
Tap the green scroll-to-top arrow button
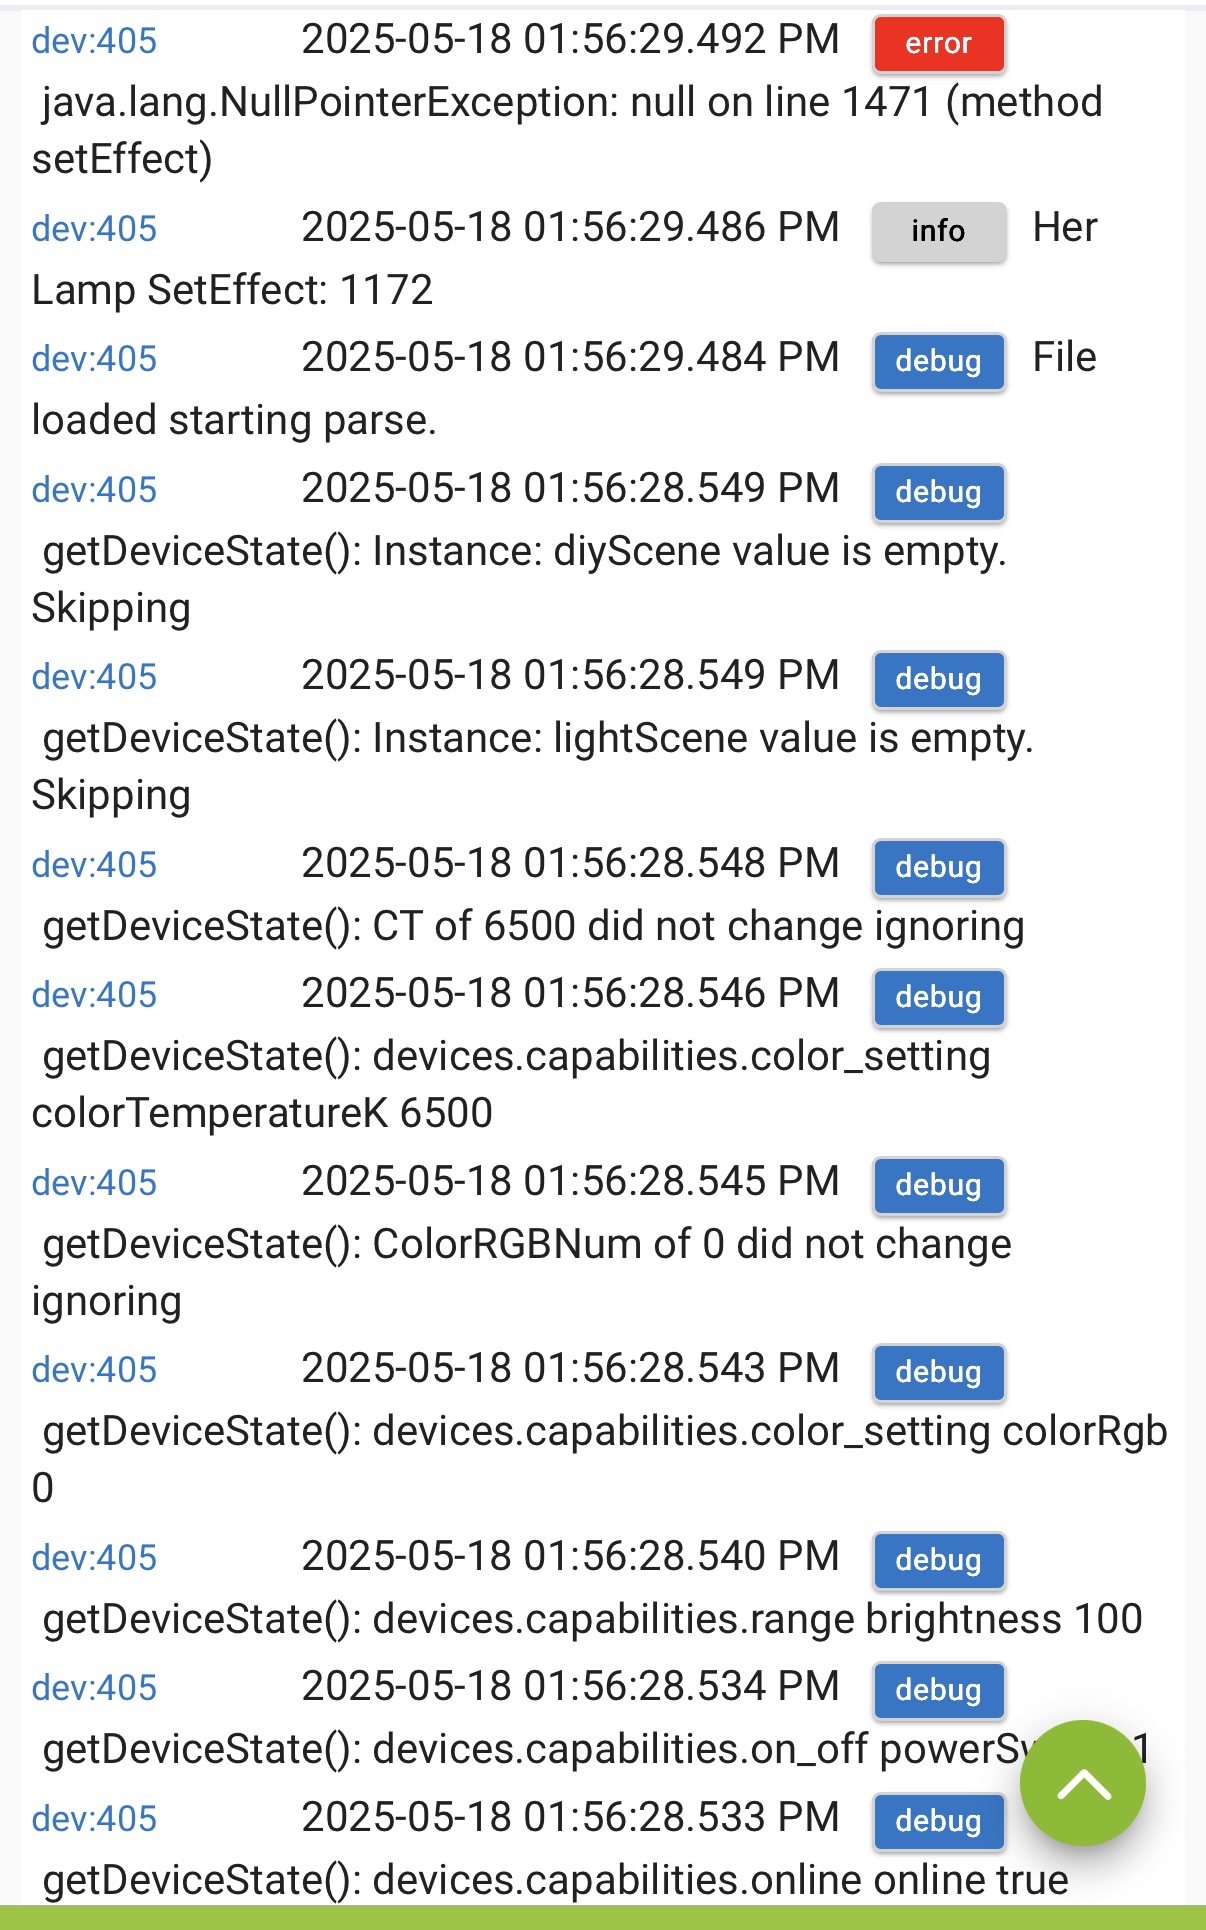(x=1082, y=1783)
